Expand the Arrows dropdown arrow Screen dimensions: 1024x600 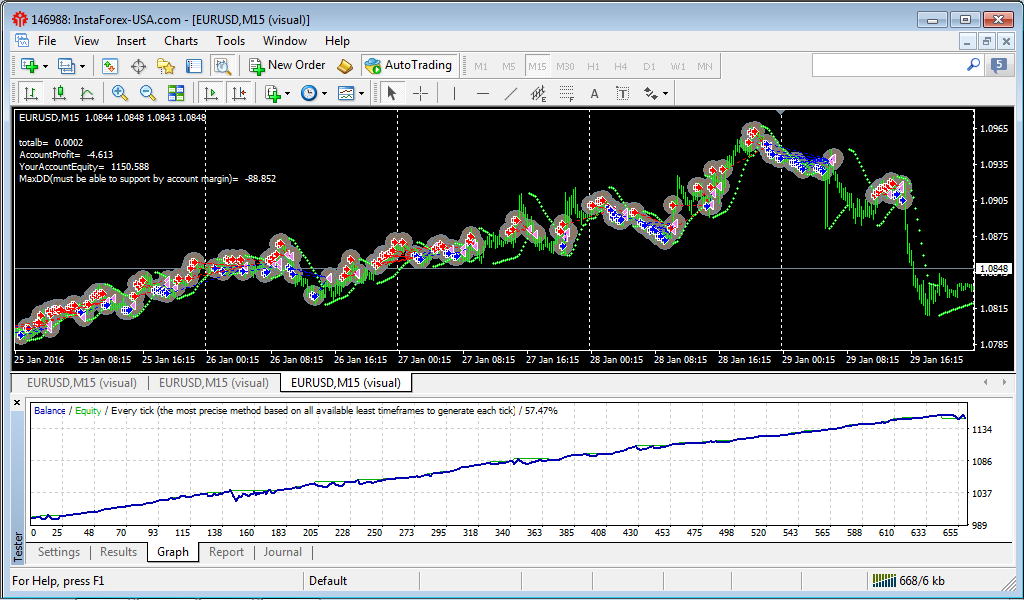pyautogui.click(x=665, y=94)
